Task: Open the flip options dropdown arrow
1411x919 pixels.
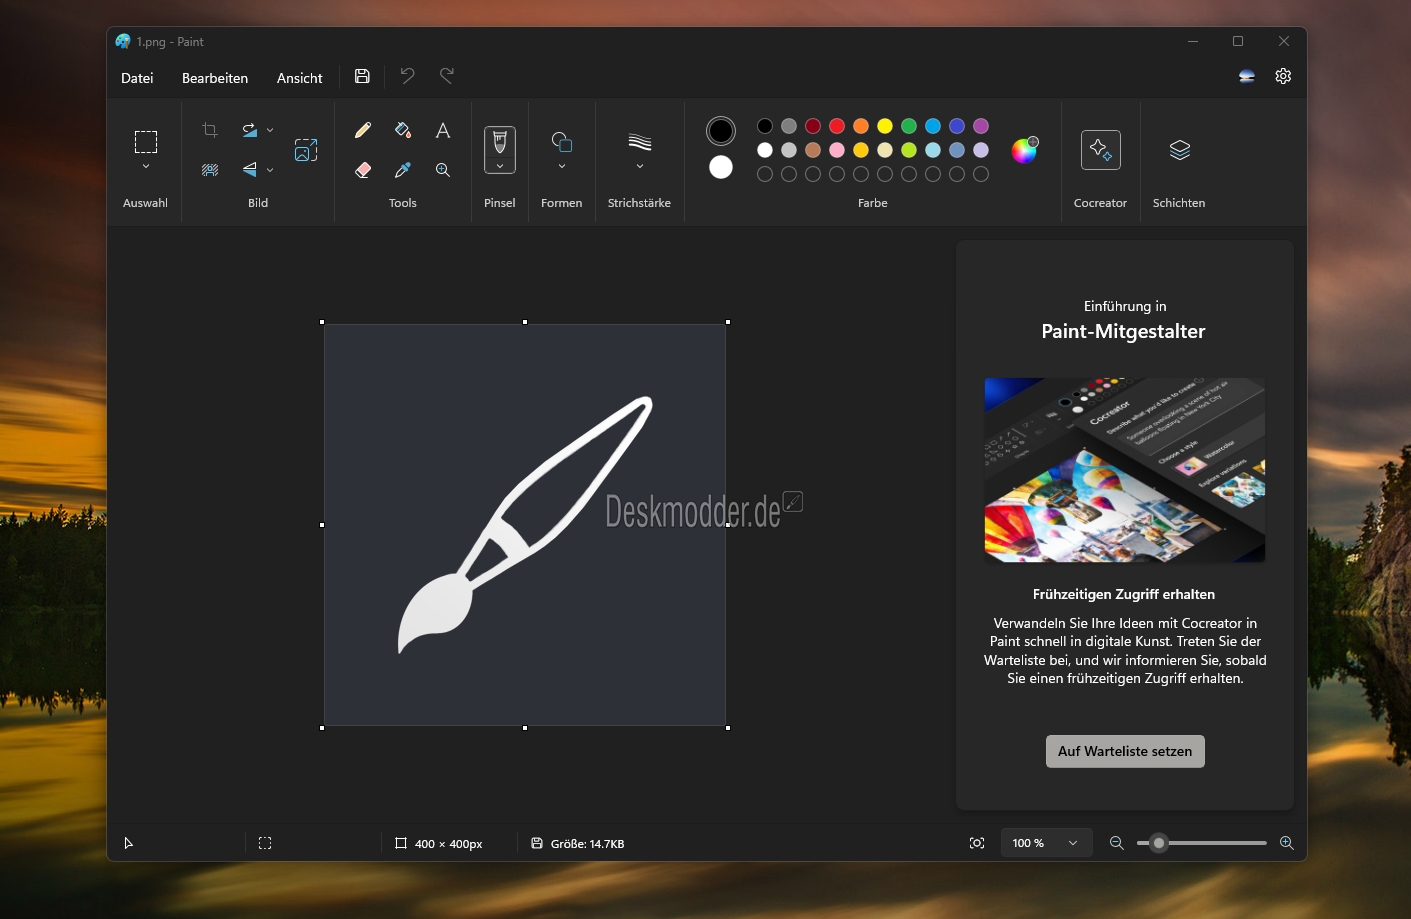Action: (x=270, y=170)
